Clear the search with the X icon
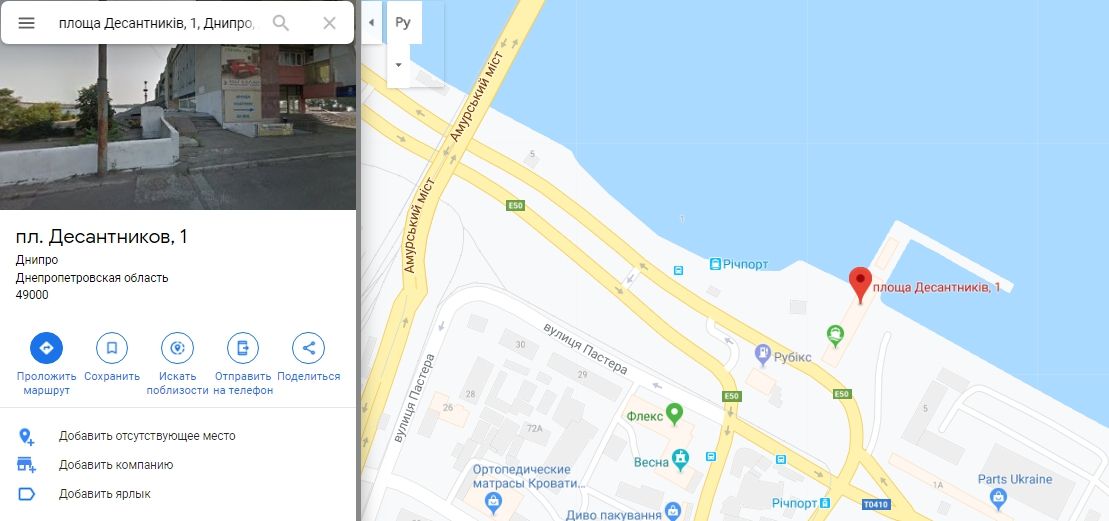1109x521 pixels. [329, 23]
